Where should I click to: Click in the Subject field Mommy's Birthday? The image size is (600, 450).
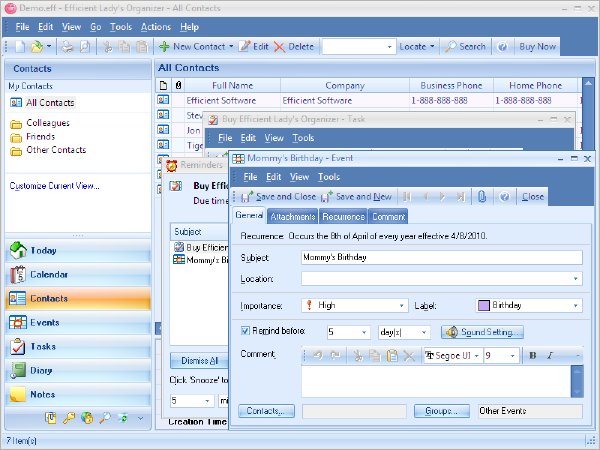(x=442, y=257)
